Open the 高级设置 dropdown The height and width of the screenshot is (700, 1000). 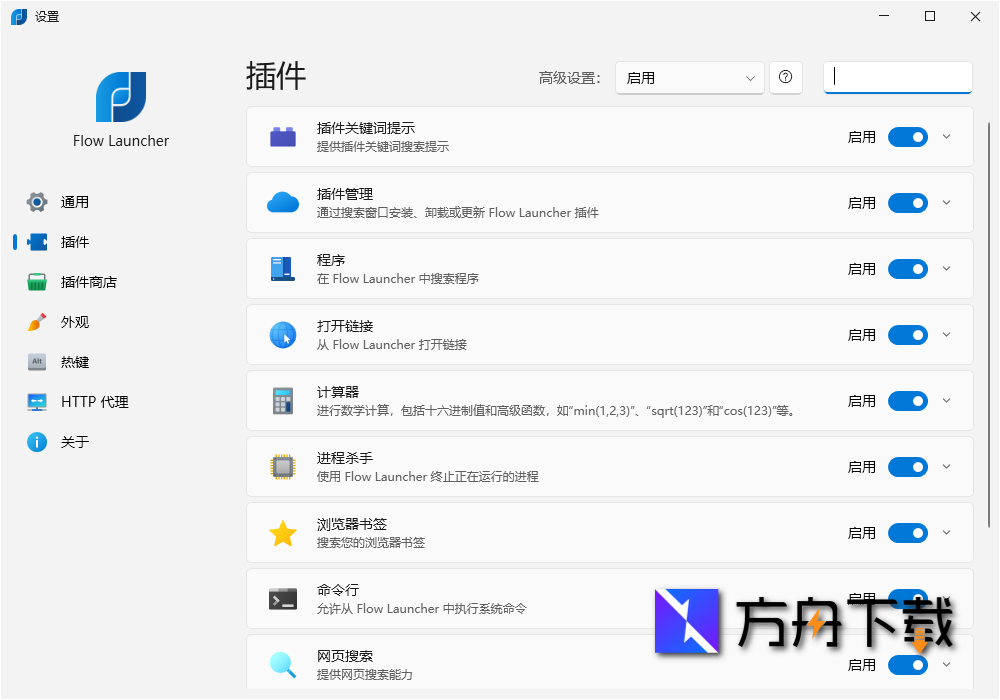tap(689, 77)
